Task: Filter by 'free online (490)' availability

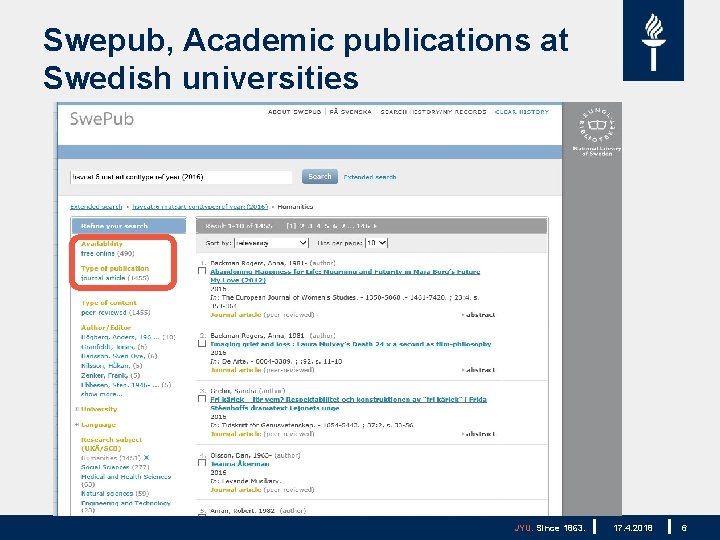Action: pos(107,253)
